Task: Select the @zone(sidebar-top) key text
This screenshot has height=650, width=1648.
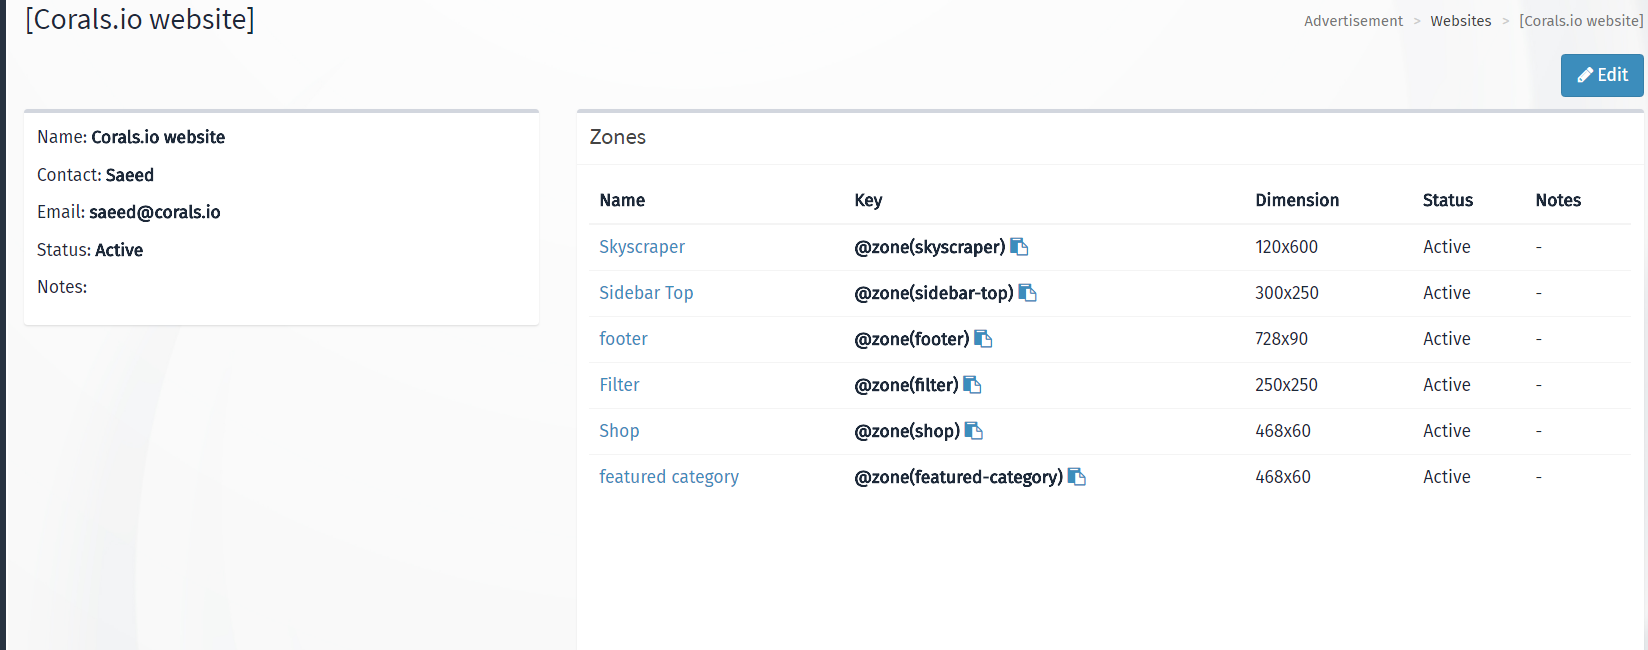Action: tap(934, 293)
